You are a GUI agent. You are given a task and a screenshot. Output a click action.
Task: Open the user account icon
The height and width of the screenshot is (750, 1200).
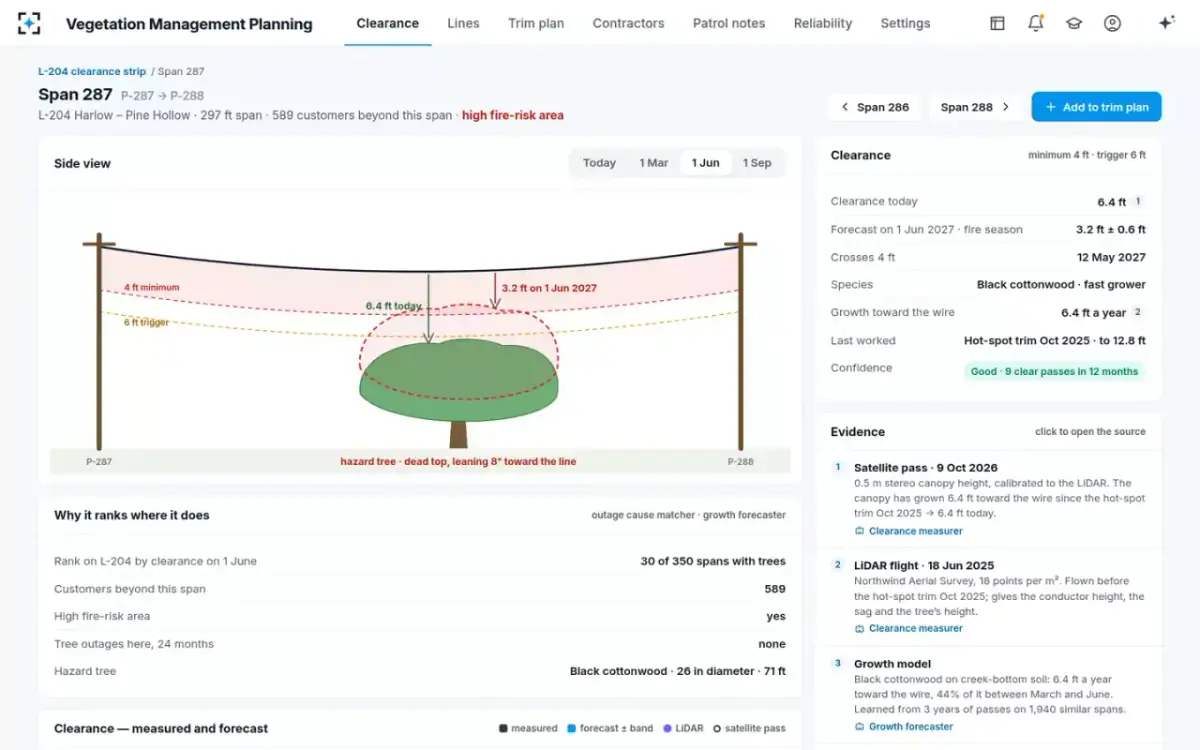[x=1112, y=23]
